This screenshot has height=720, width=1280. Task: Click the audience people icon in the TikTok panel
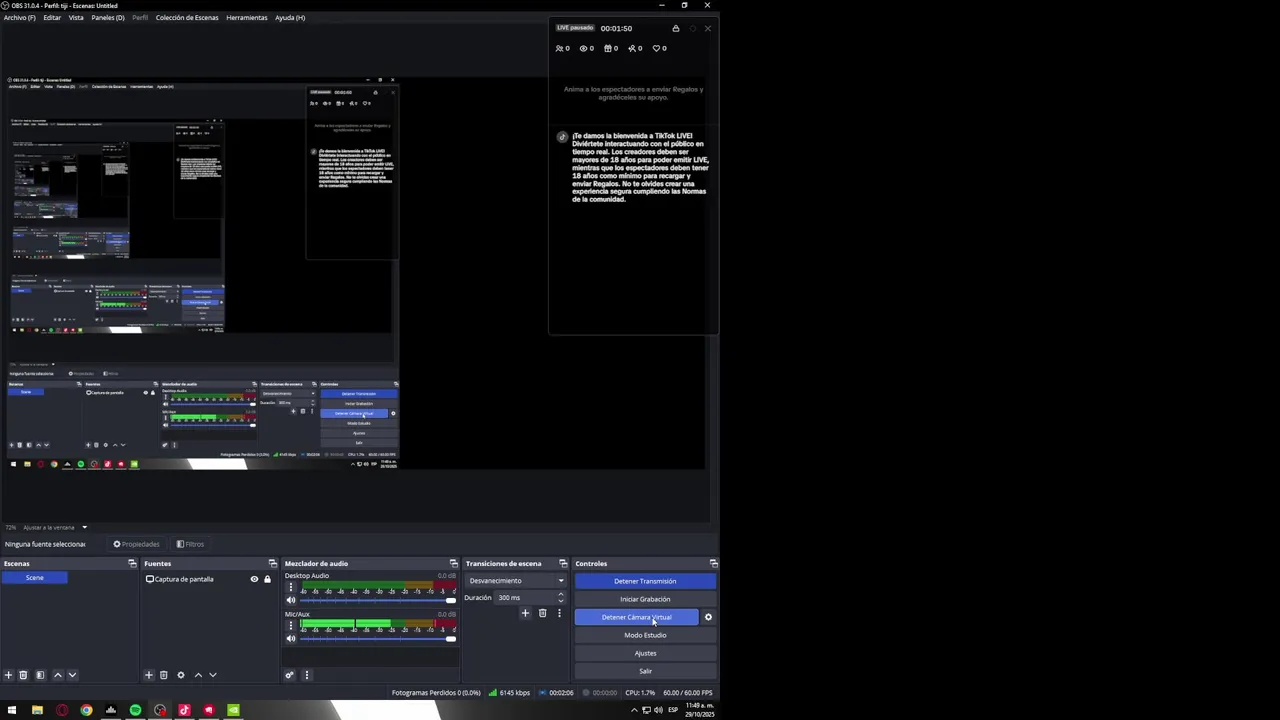click(x=562, y=48)
